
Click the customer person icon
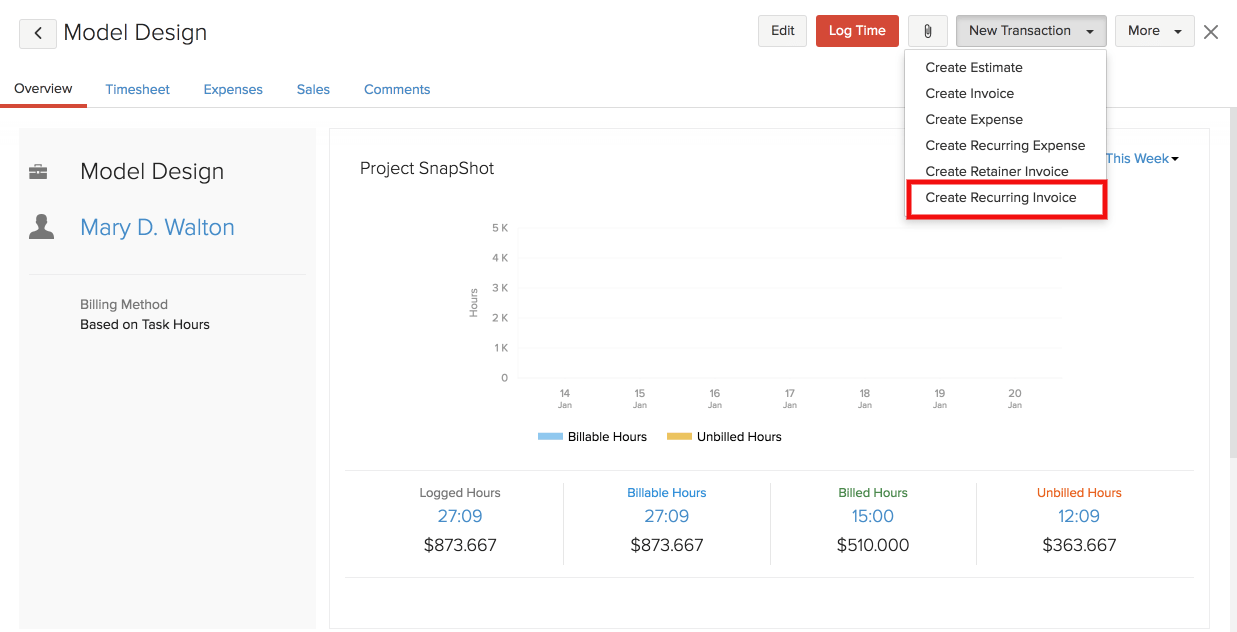click(41, 227)
